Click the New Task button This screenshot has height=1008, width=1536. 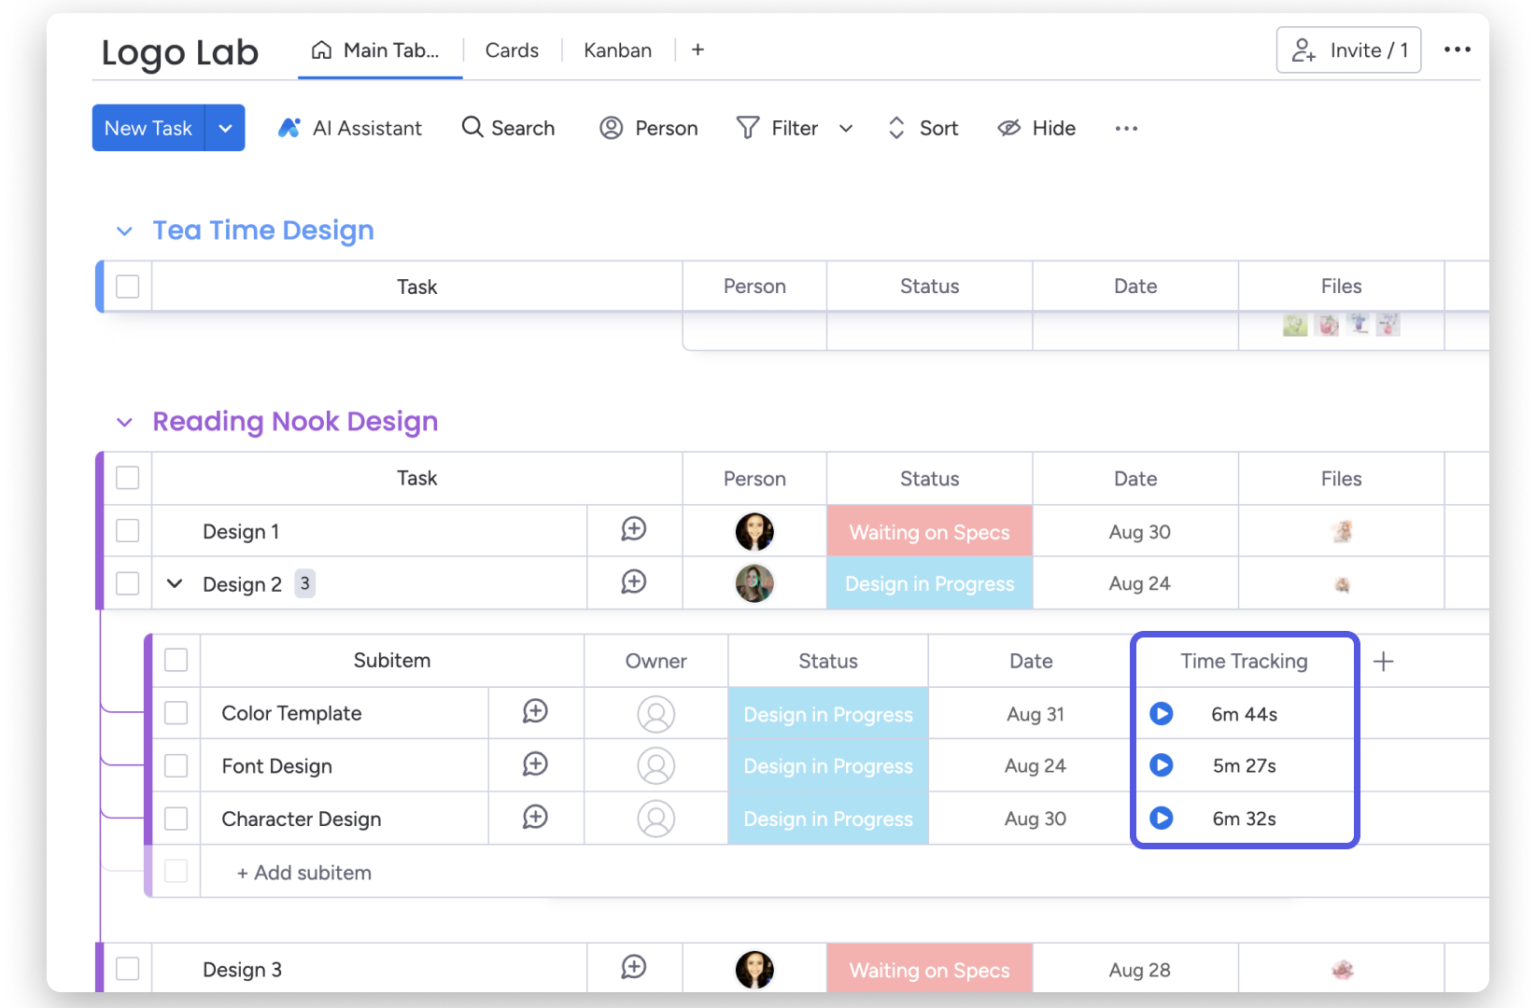[147, 128]
